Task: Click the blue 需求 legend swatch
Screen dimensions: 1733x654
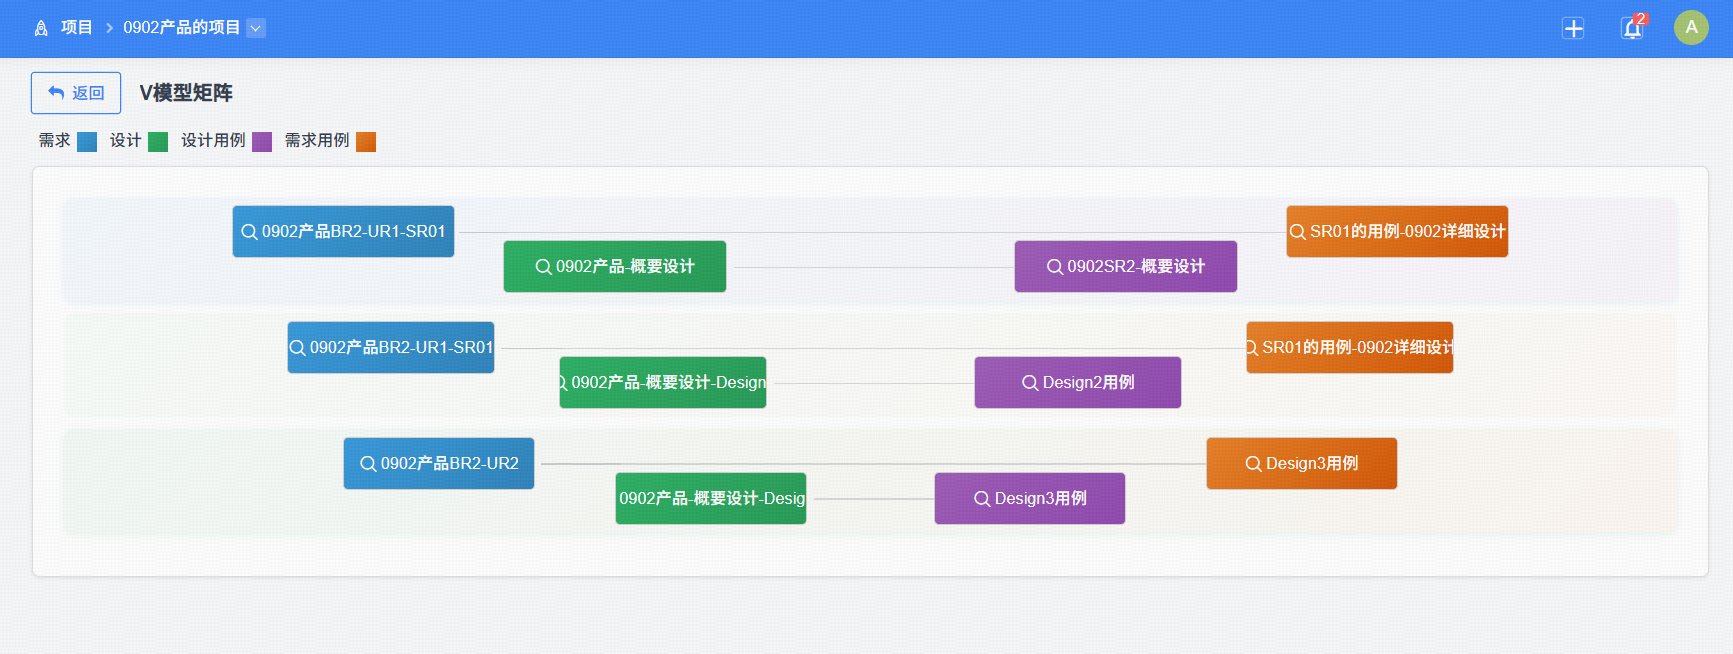Action: coord(87,141)
